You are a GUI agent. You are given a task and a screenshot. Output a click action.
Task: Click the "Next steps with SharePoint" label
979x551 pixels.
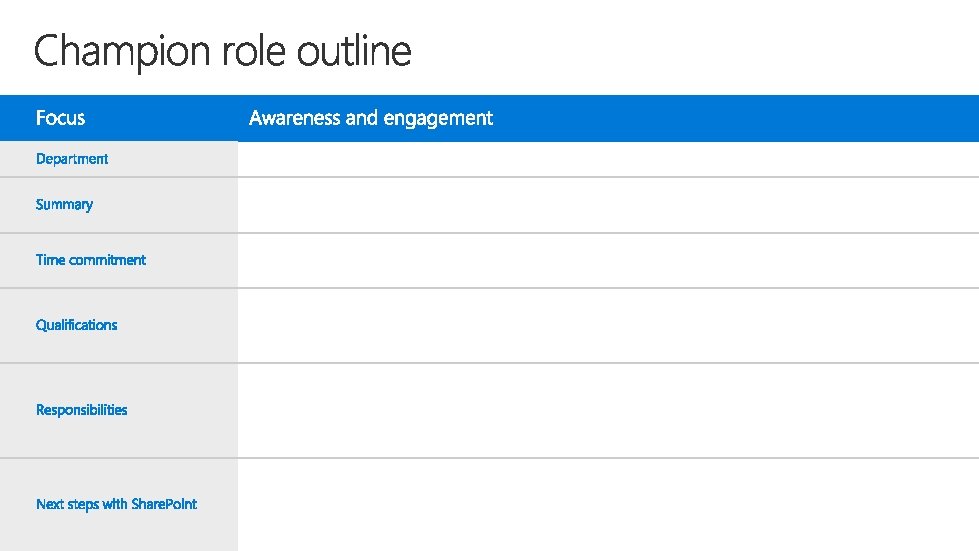[116, 504]
